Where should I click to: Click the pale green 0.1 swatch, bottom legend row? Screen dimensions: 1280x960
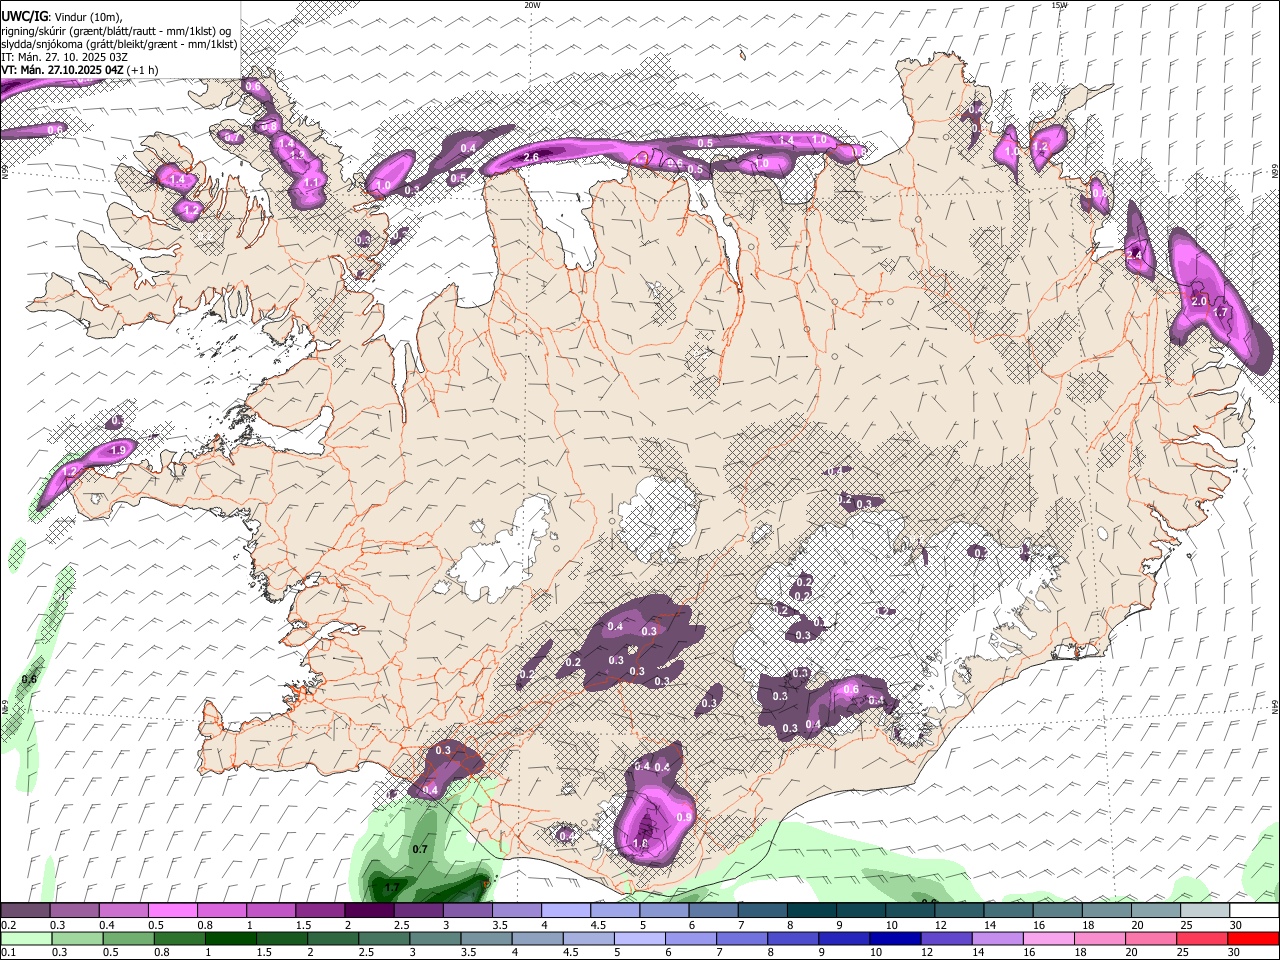point(27,938)
